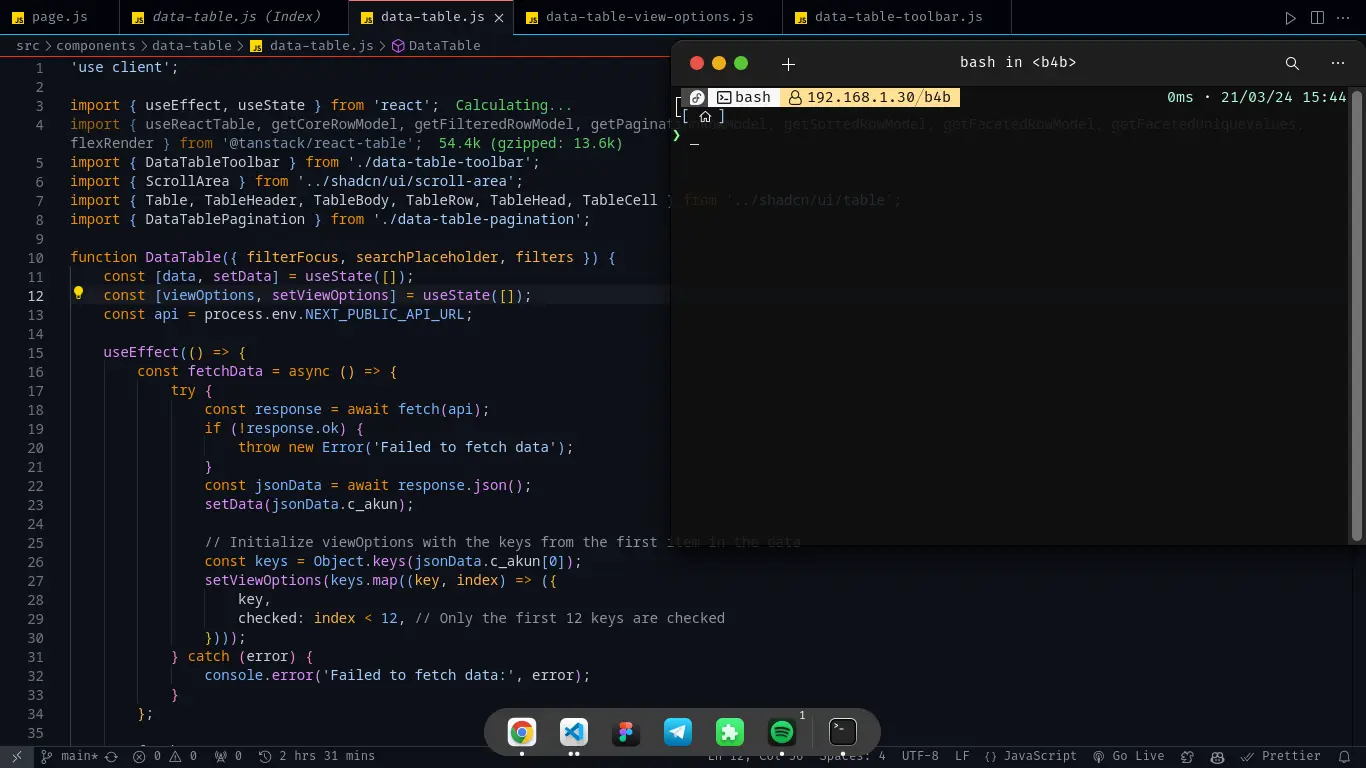The height and width of the screenshot is (768, 1366).
Task: Open forwarded ports indicator in status bar
Action: coord(228,757)
